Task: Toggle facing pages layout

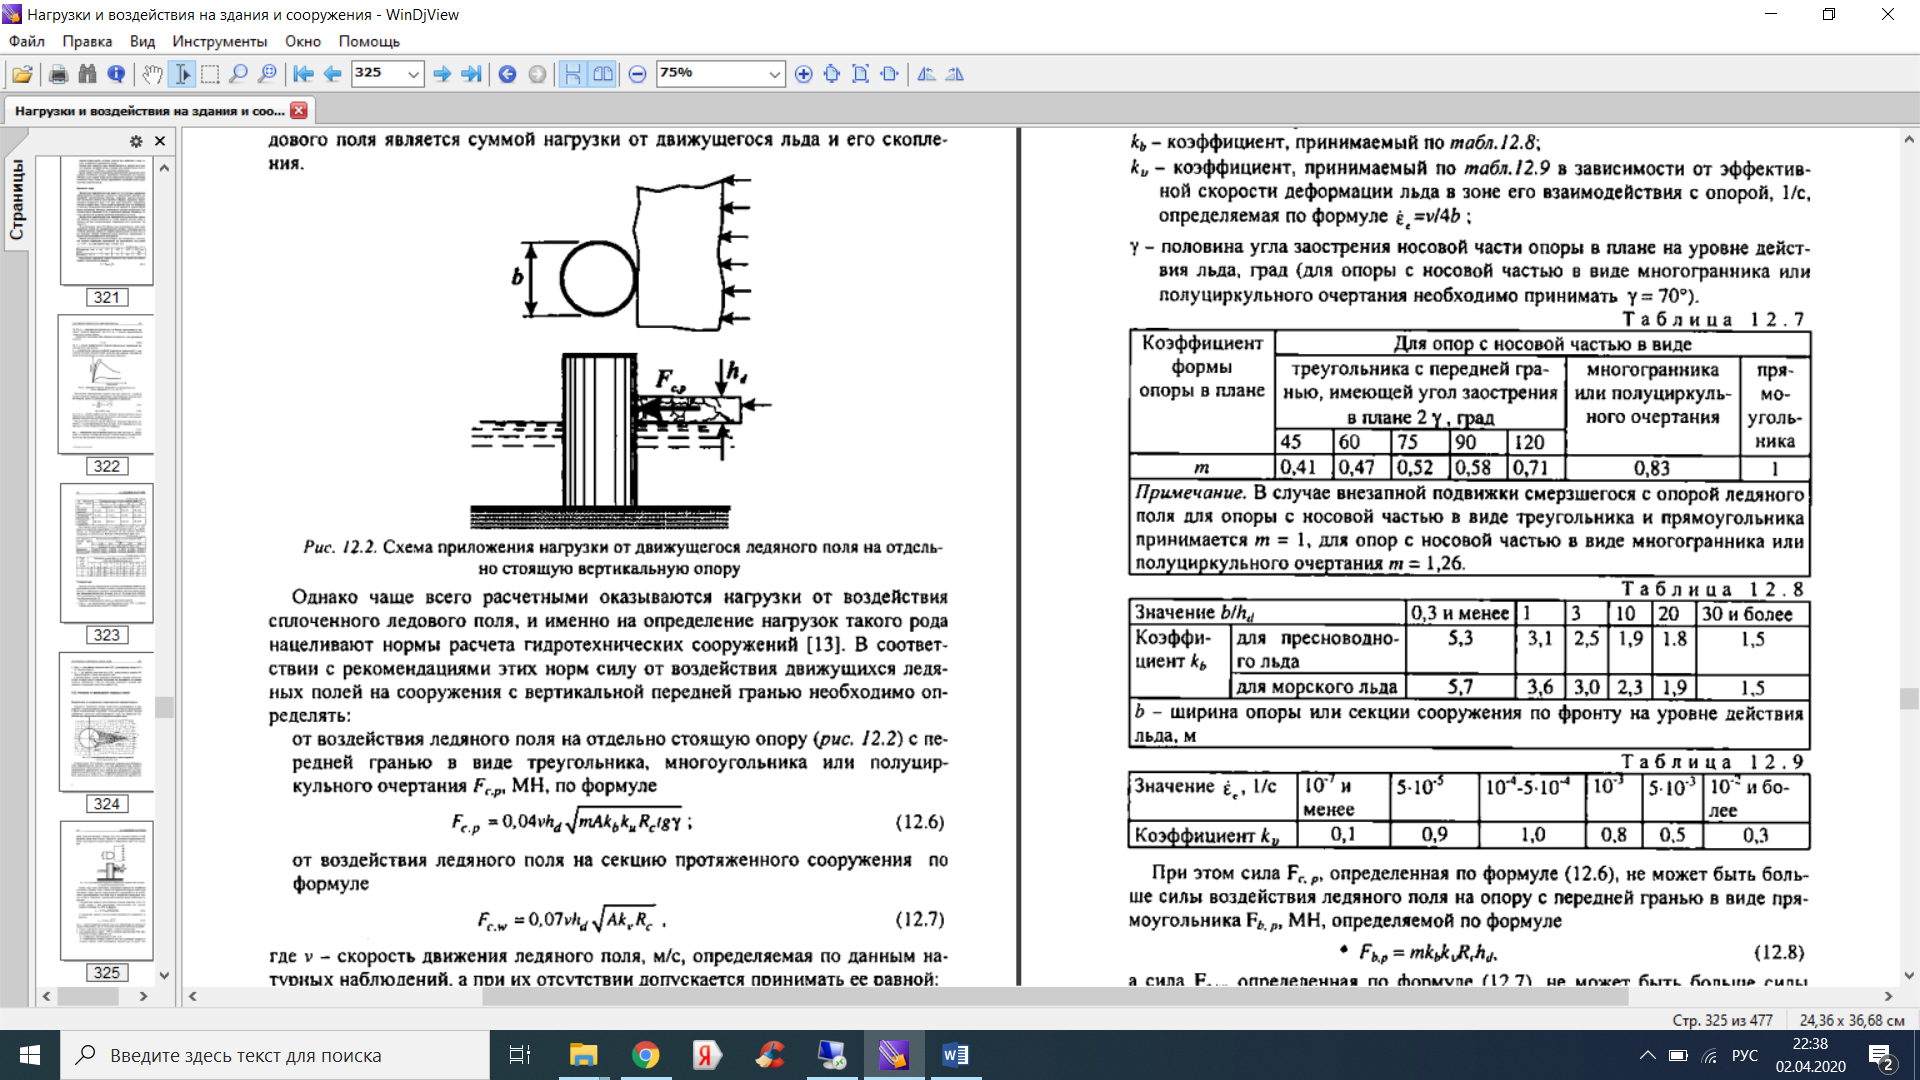Action: pos(602,74)
